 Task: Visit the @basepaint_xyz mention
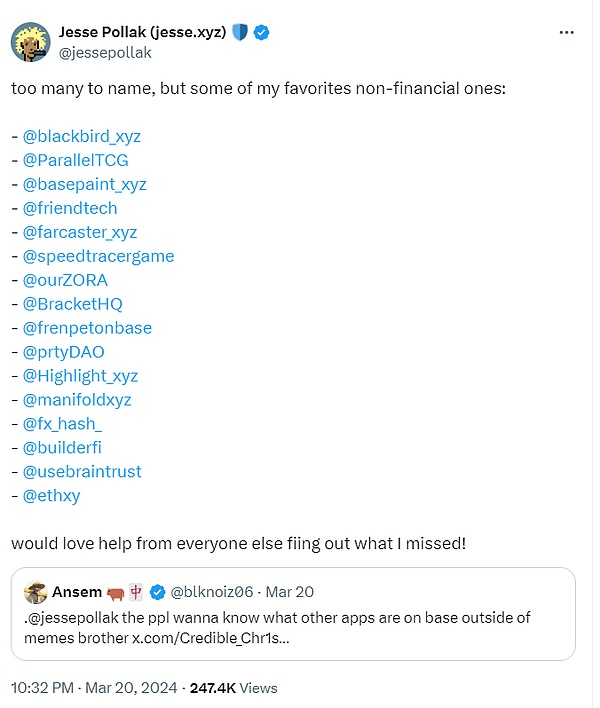(84, 184)
